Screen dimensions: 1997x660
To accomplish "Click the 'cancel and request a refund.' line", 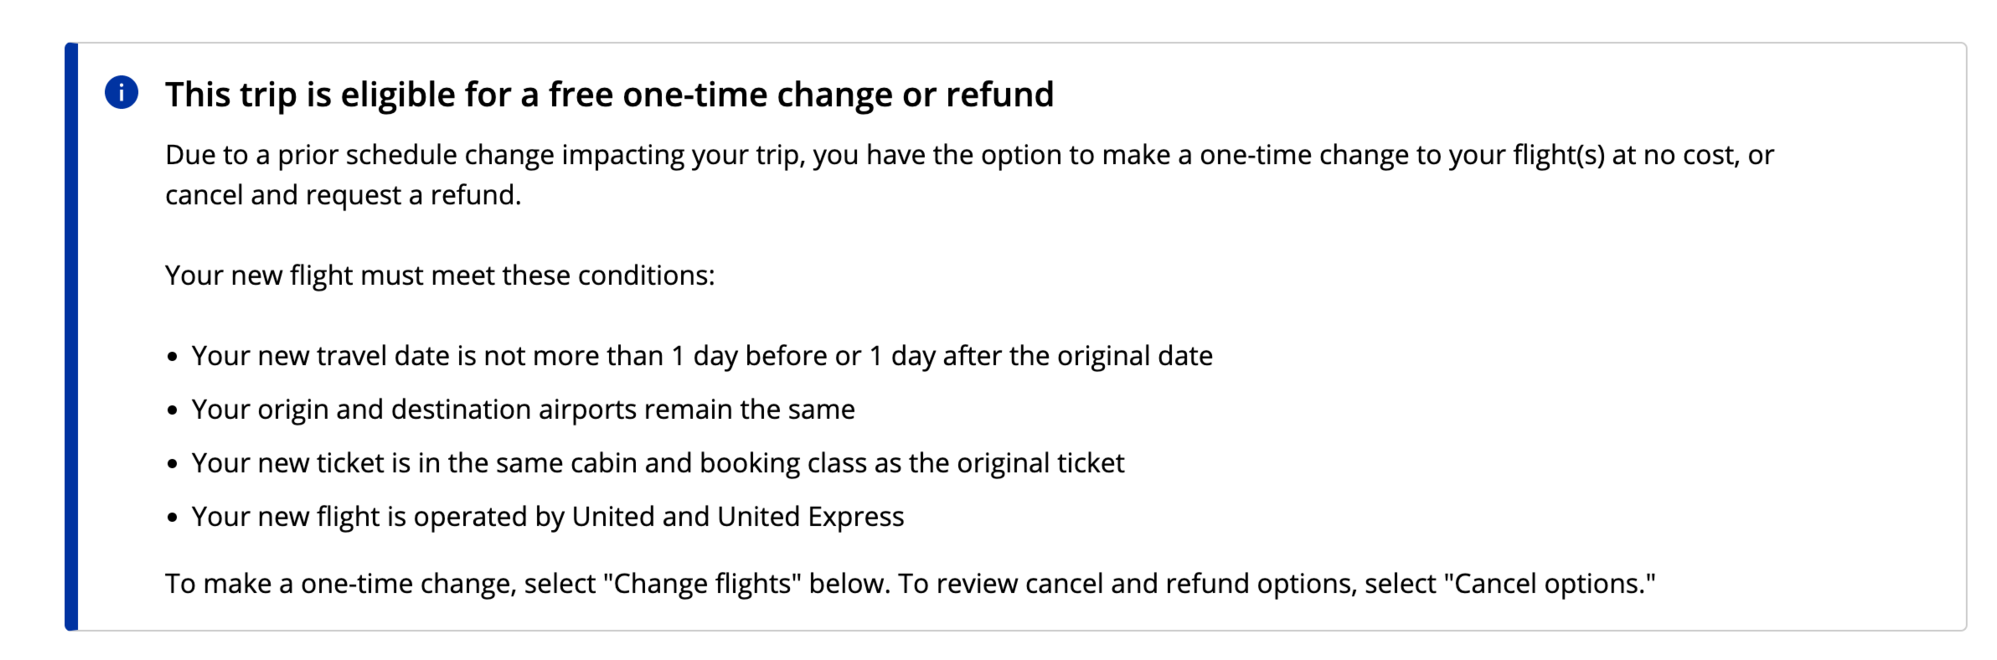I will 343,195.
